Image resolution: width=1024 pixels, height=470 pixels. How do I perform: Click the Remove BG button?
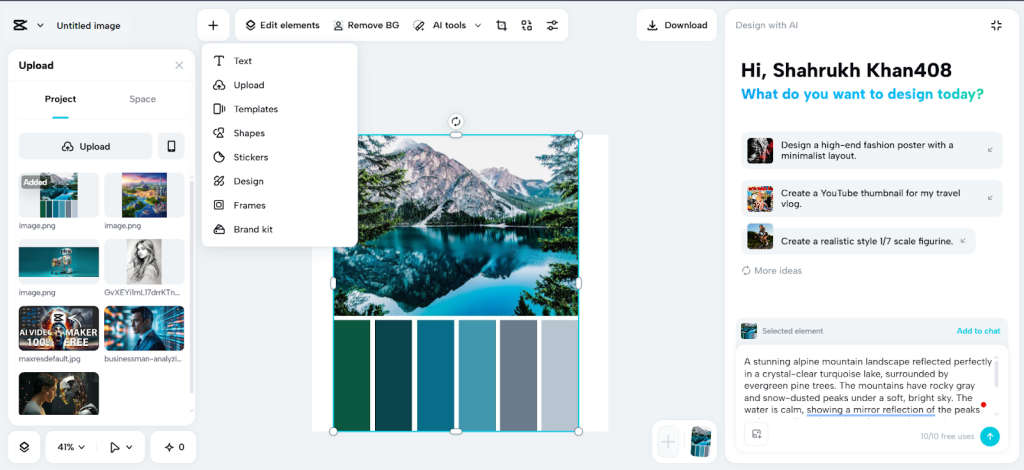365,25
